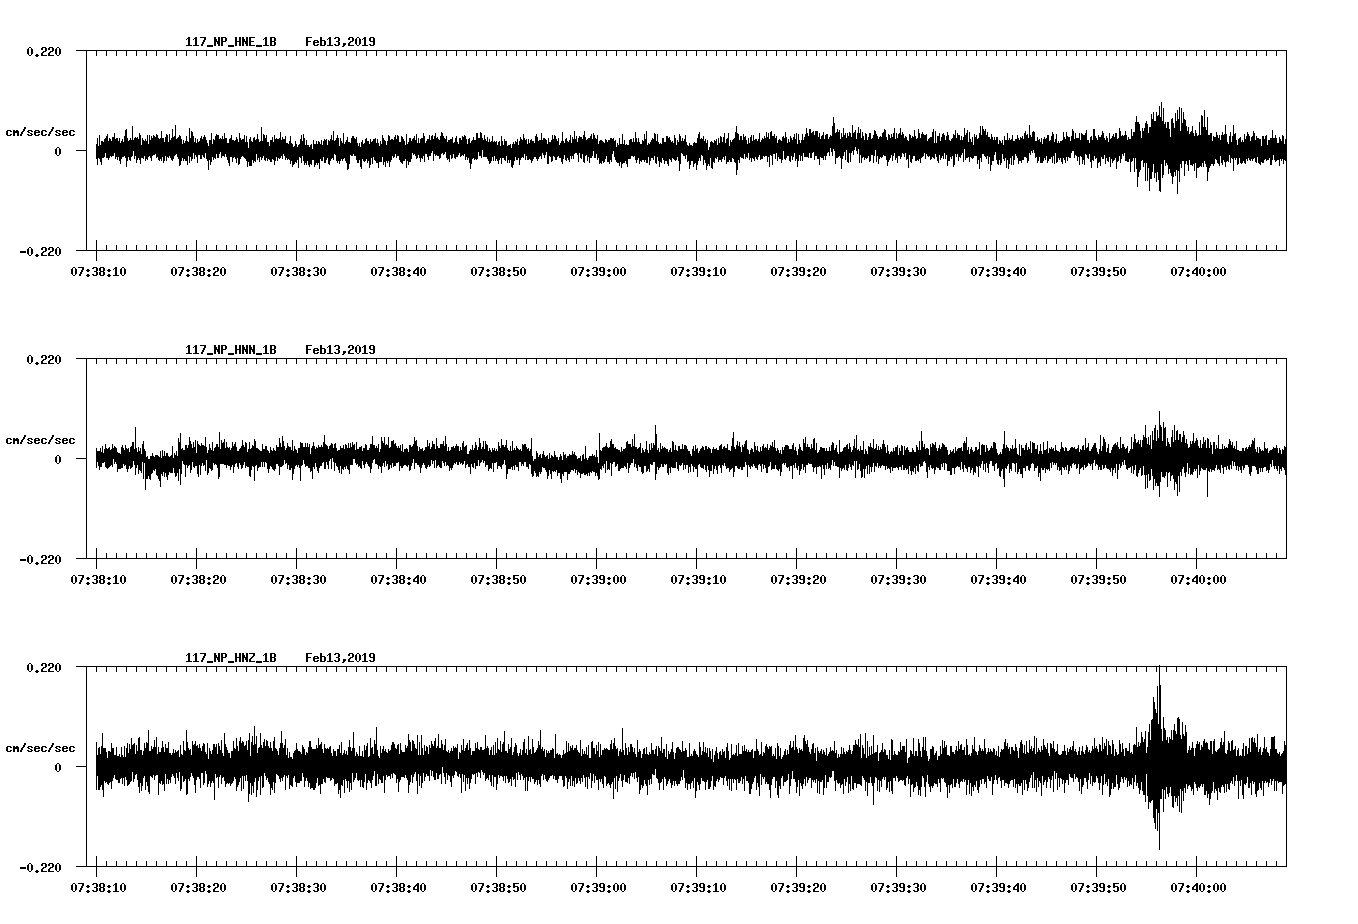Click the zero axis label on HNZ plot
This screenshot has width=1358, height=924.
[57, 767]
